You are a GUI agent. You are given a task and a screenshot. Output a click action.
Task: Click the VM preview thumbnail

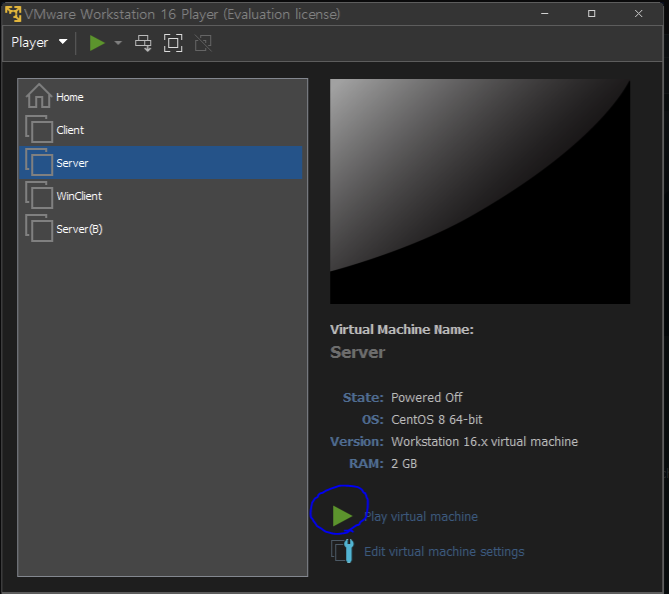pos(480,192)
